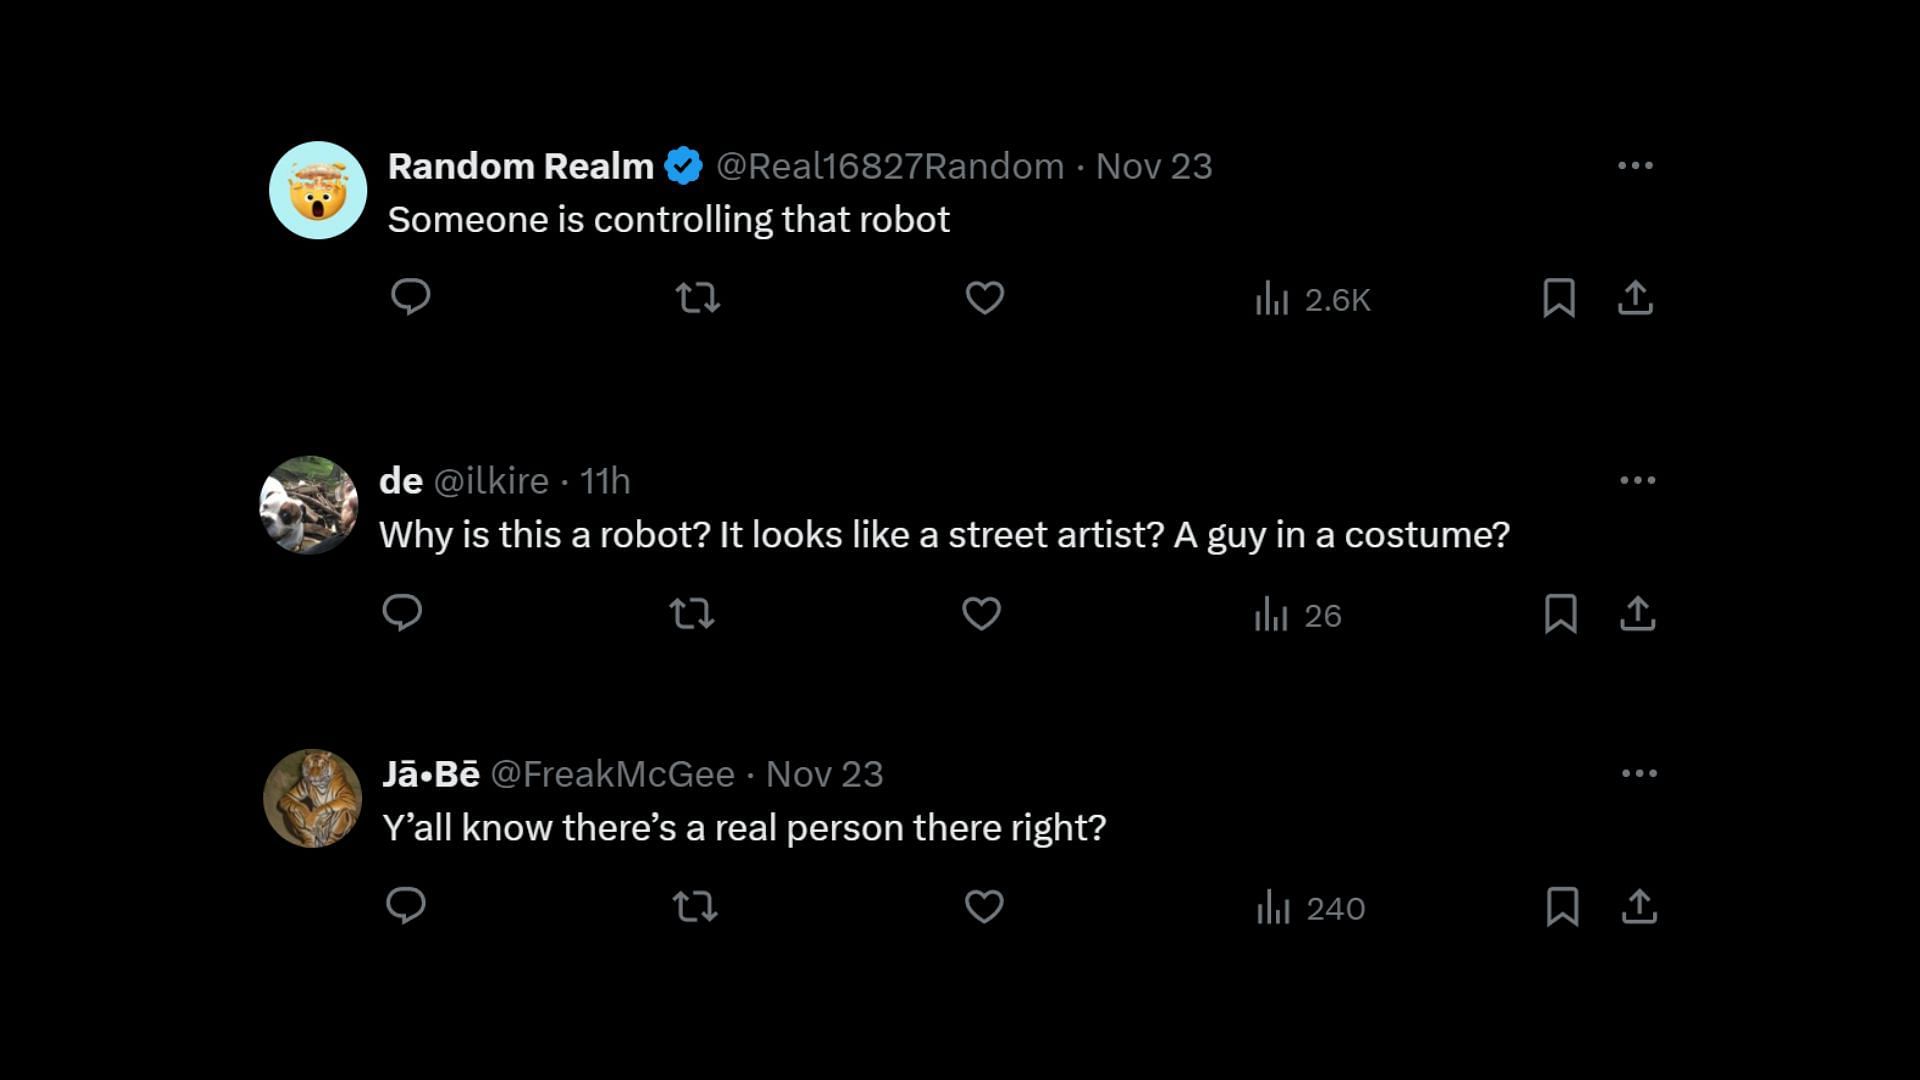This screenshot has width=1920, height=1080.
Task: Reply to Random Realm's tweet
Action: coord(410,297)
